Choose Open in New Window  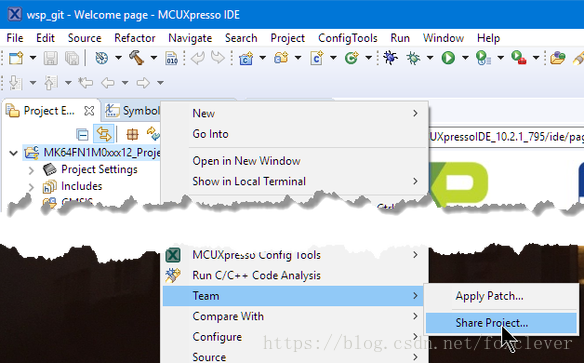pyautogui.click(x=295, y=161)
